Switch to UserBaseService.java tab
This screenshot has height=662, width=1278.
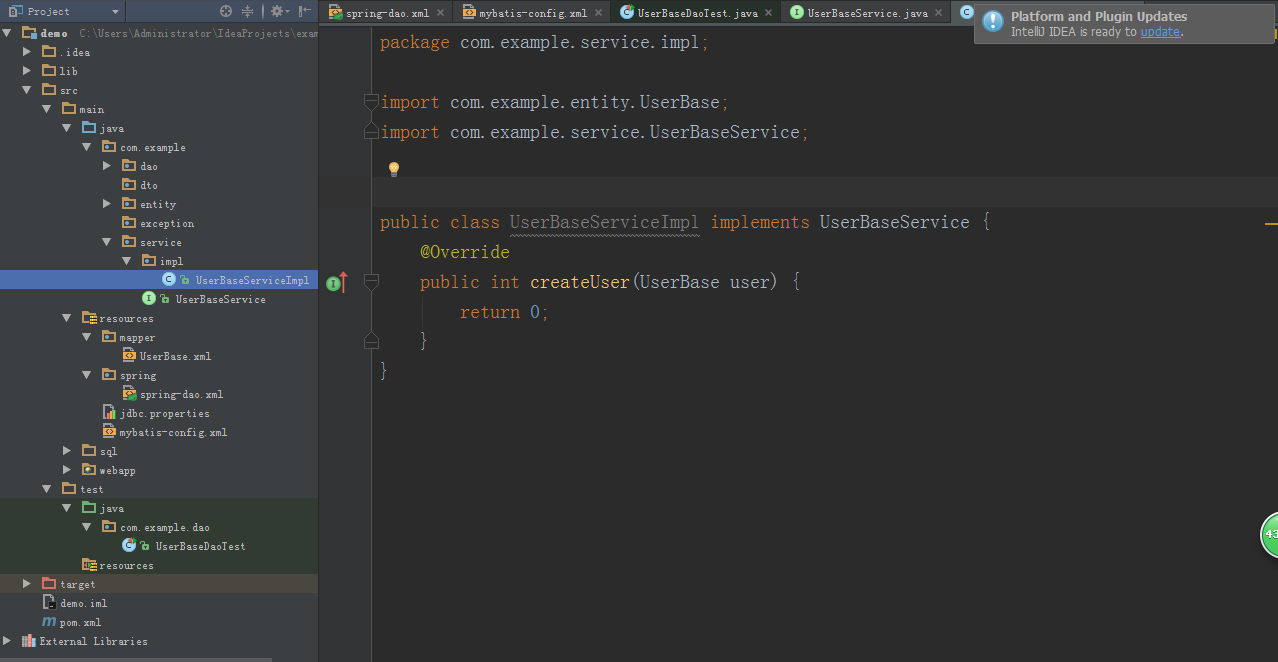pos(867,13)
